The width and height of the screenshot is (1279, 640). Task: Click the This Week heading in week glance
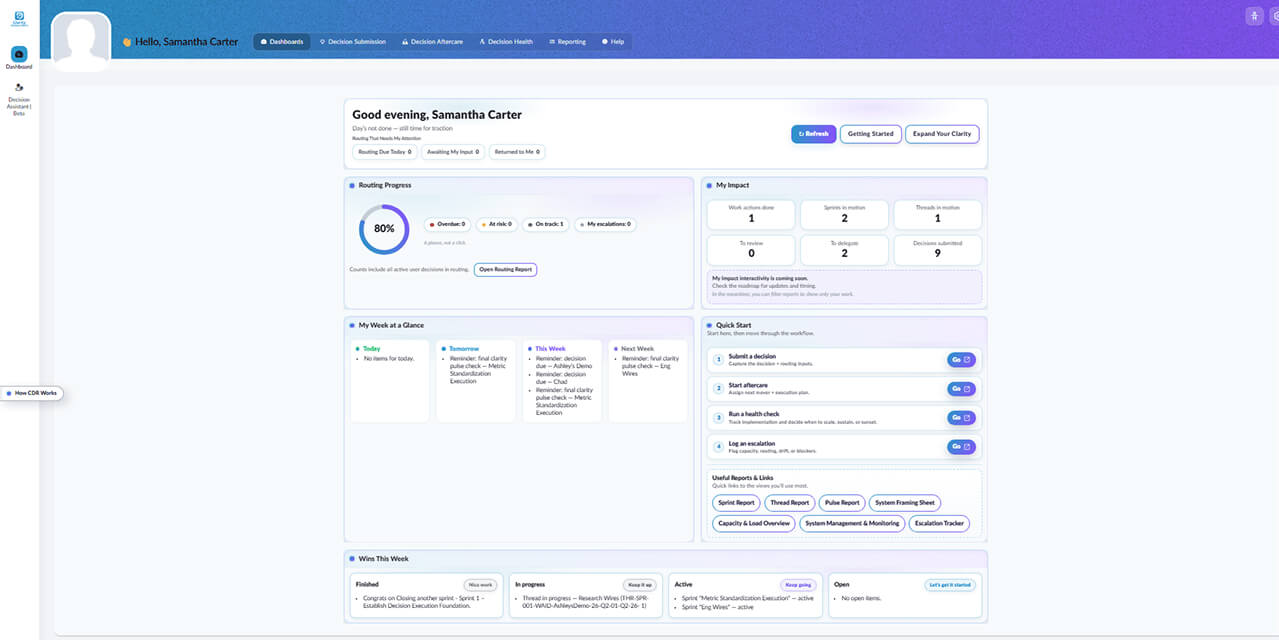(550, 349)
